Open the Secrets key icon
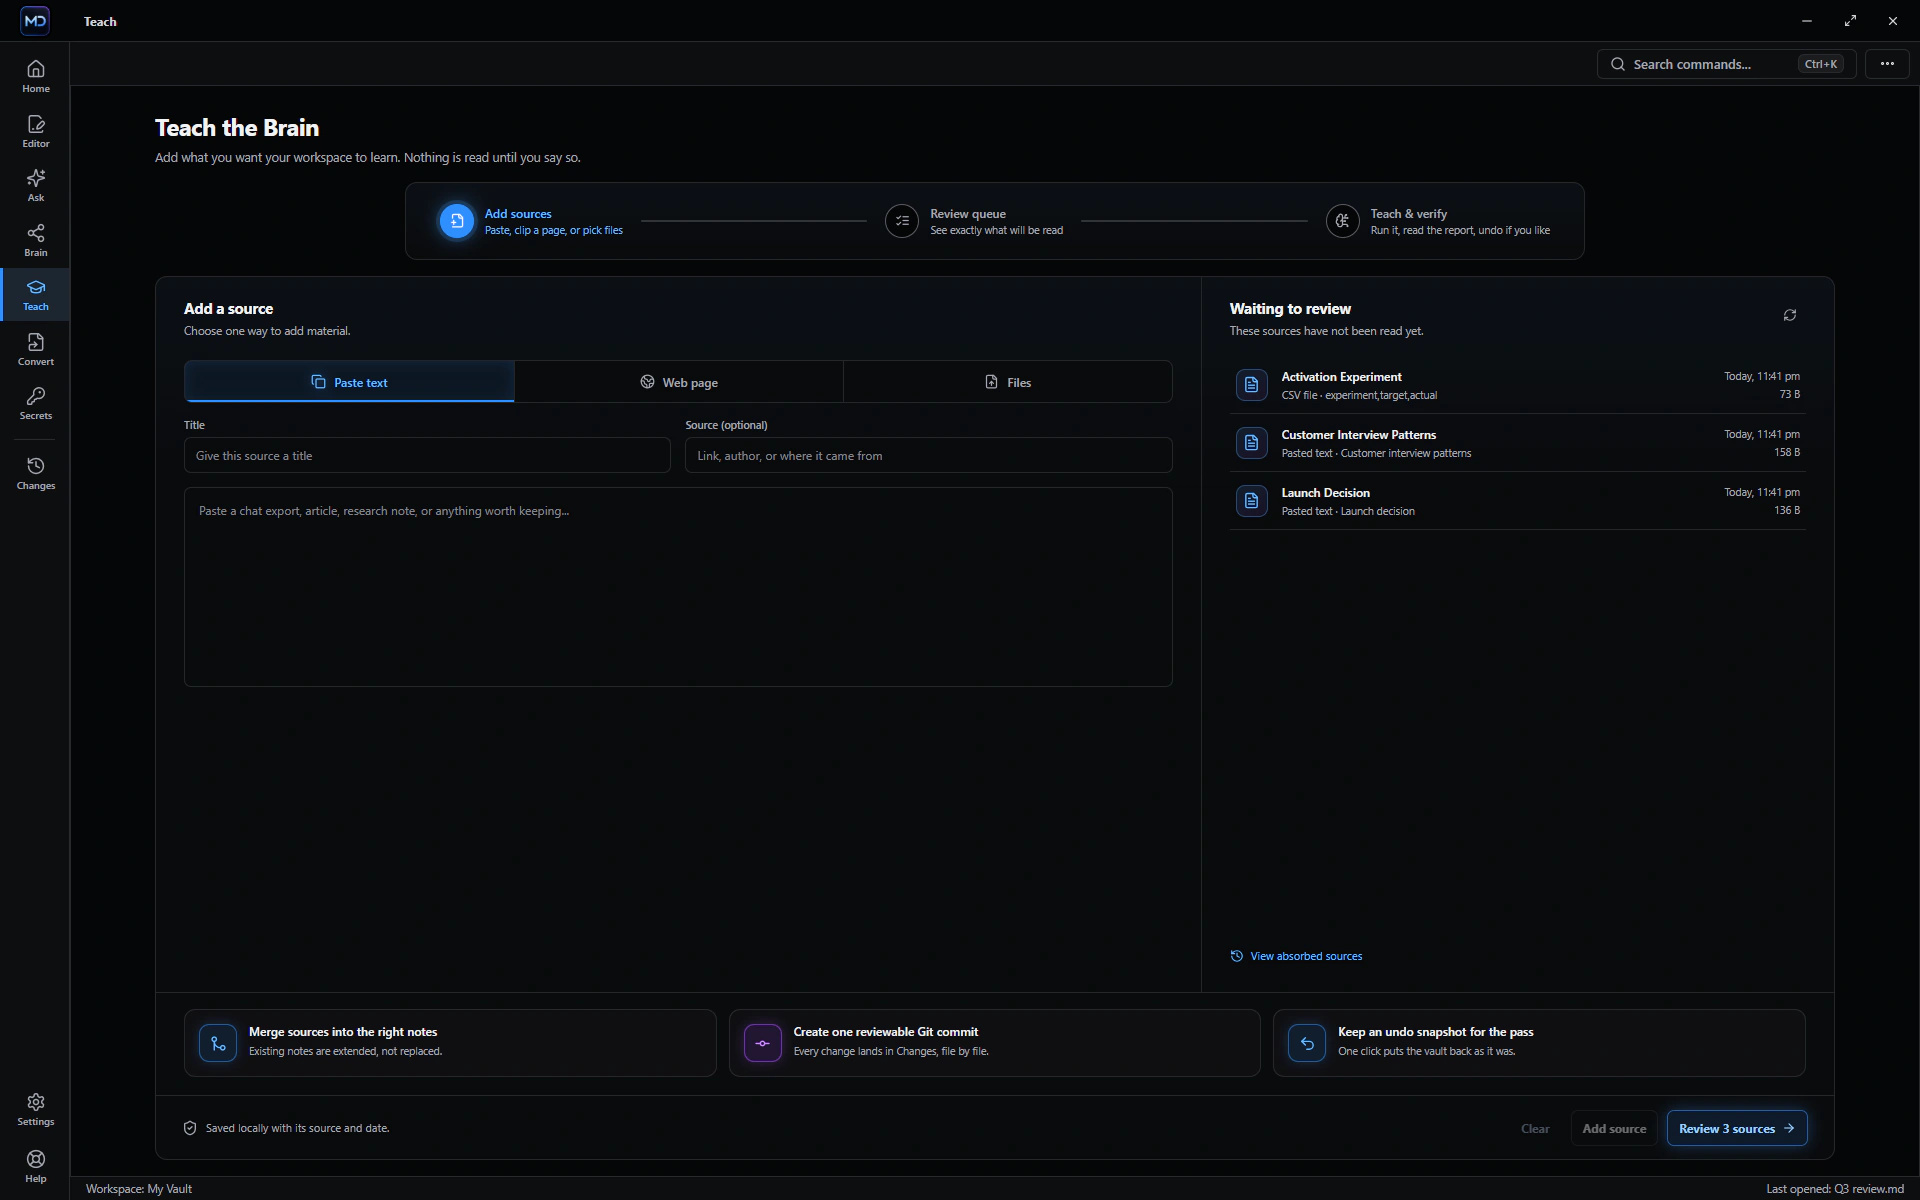Viewport: 1920px width, 1200px height. [x=35, y=403]
